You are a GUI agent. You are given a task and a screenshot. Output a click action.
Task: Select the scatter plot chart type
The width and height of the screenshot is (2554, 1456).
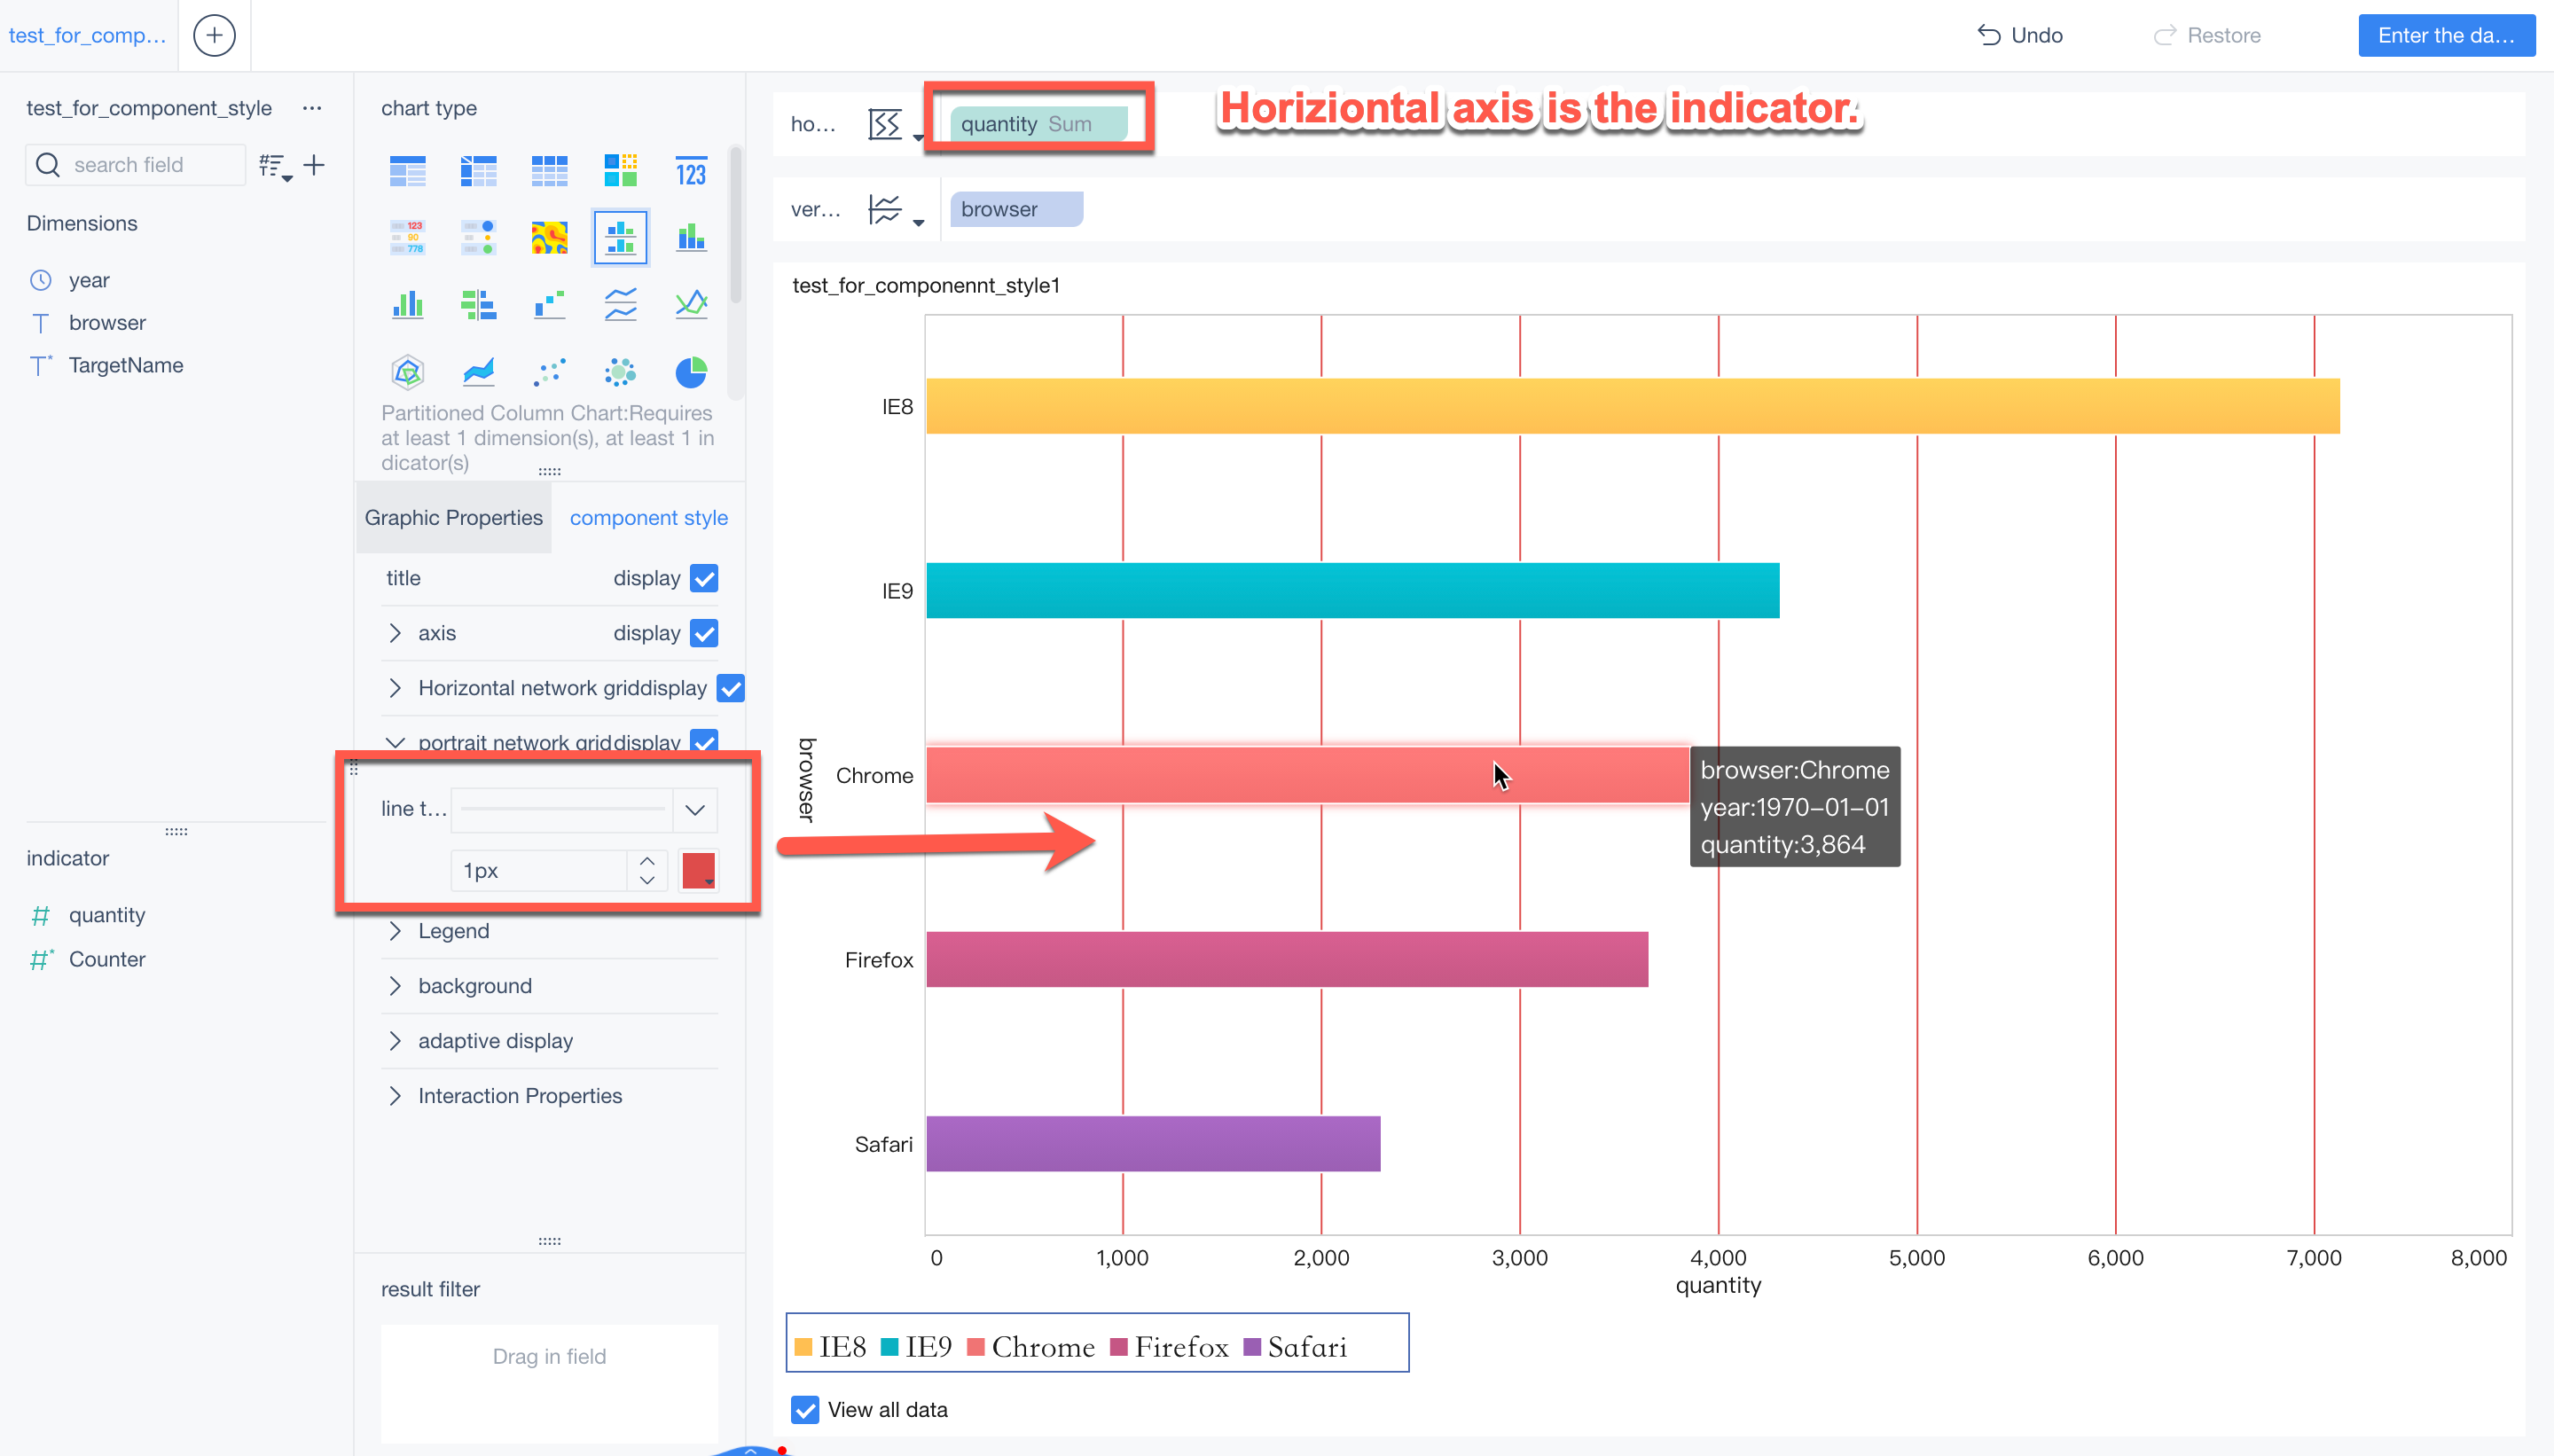coord(549,372)
